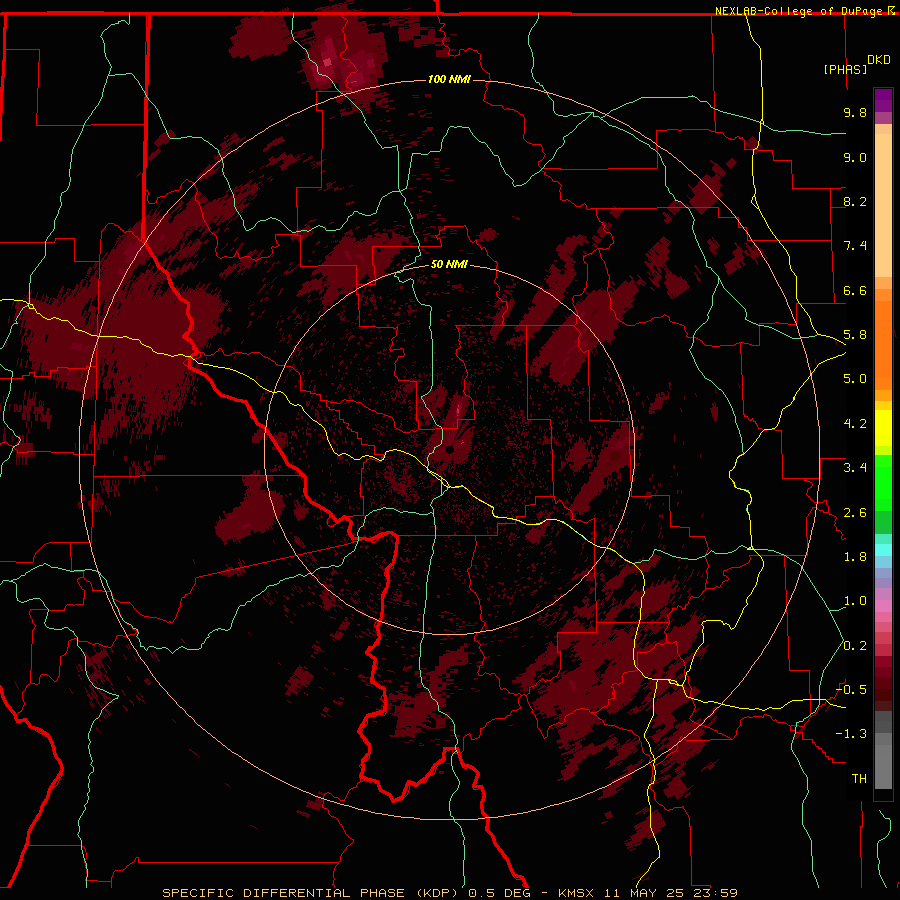This screenshot has height=900, width=900.
Task: Click the 100 NMI range ring label
Action: tap(449, 79)
